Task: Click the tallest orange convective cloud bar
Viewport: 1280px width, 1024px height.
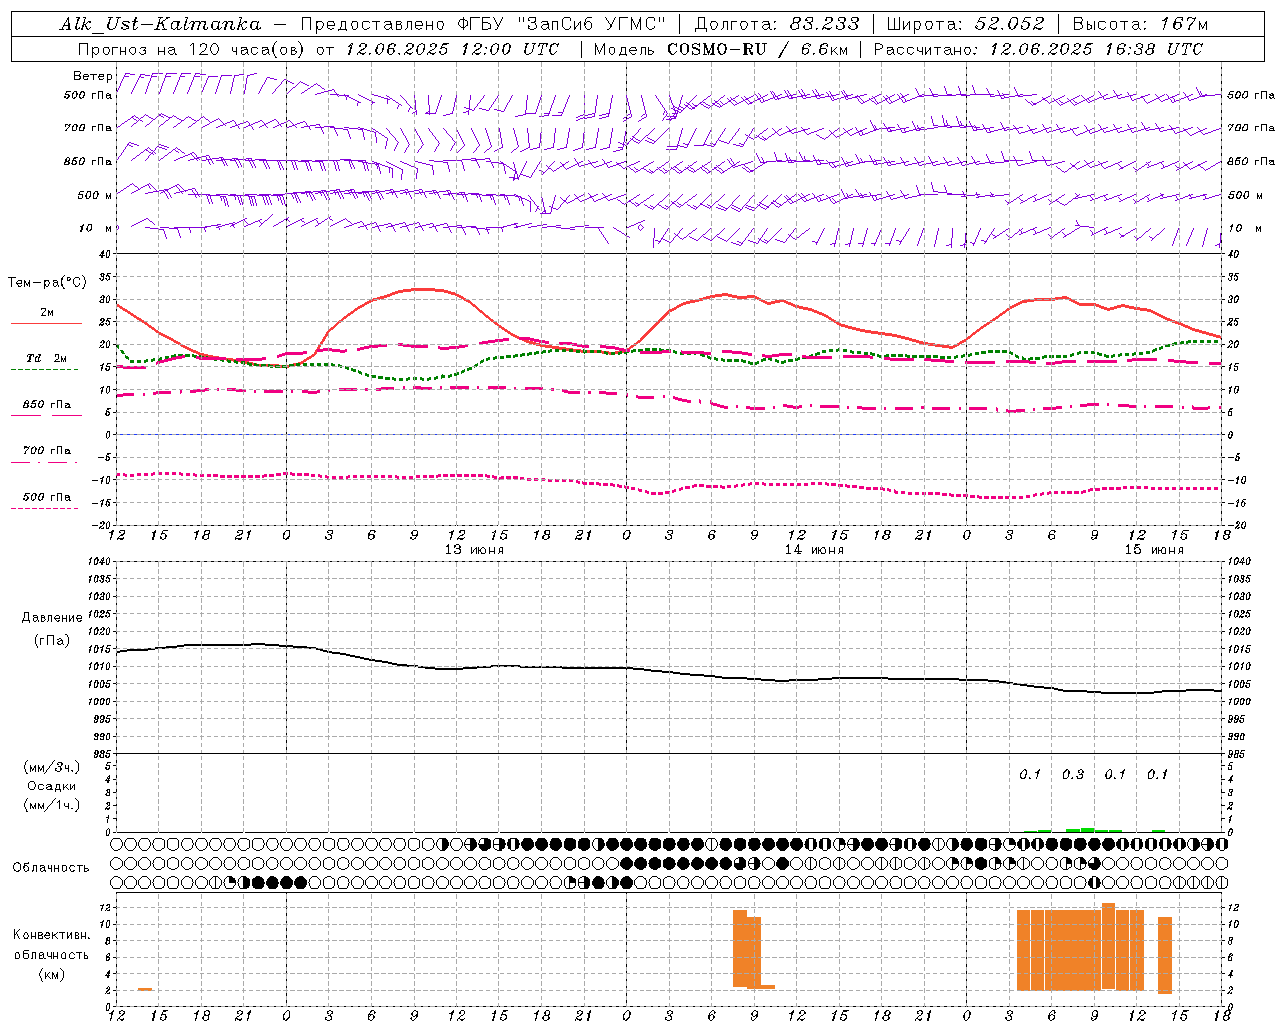Action: [x=1108, y=946]
